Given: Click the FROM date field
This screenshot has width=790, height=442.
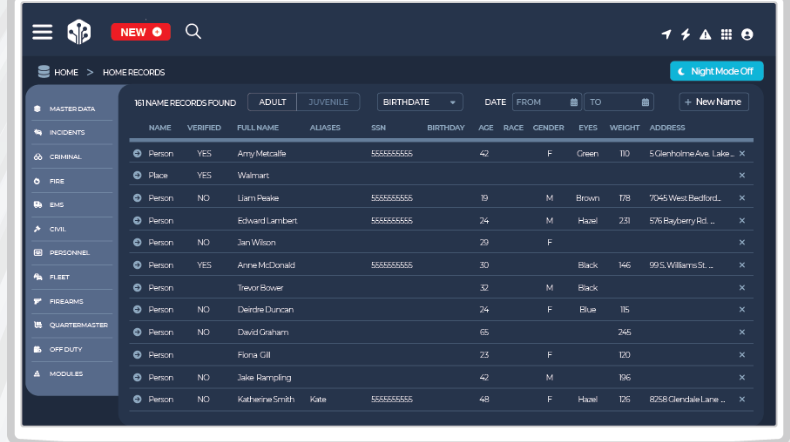Looking at the screenshot, I should tap(547, 102).
